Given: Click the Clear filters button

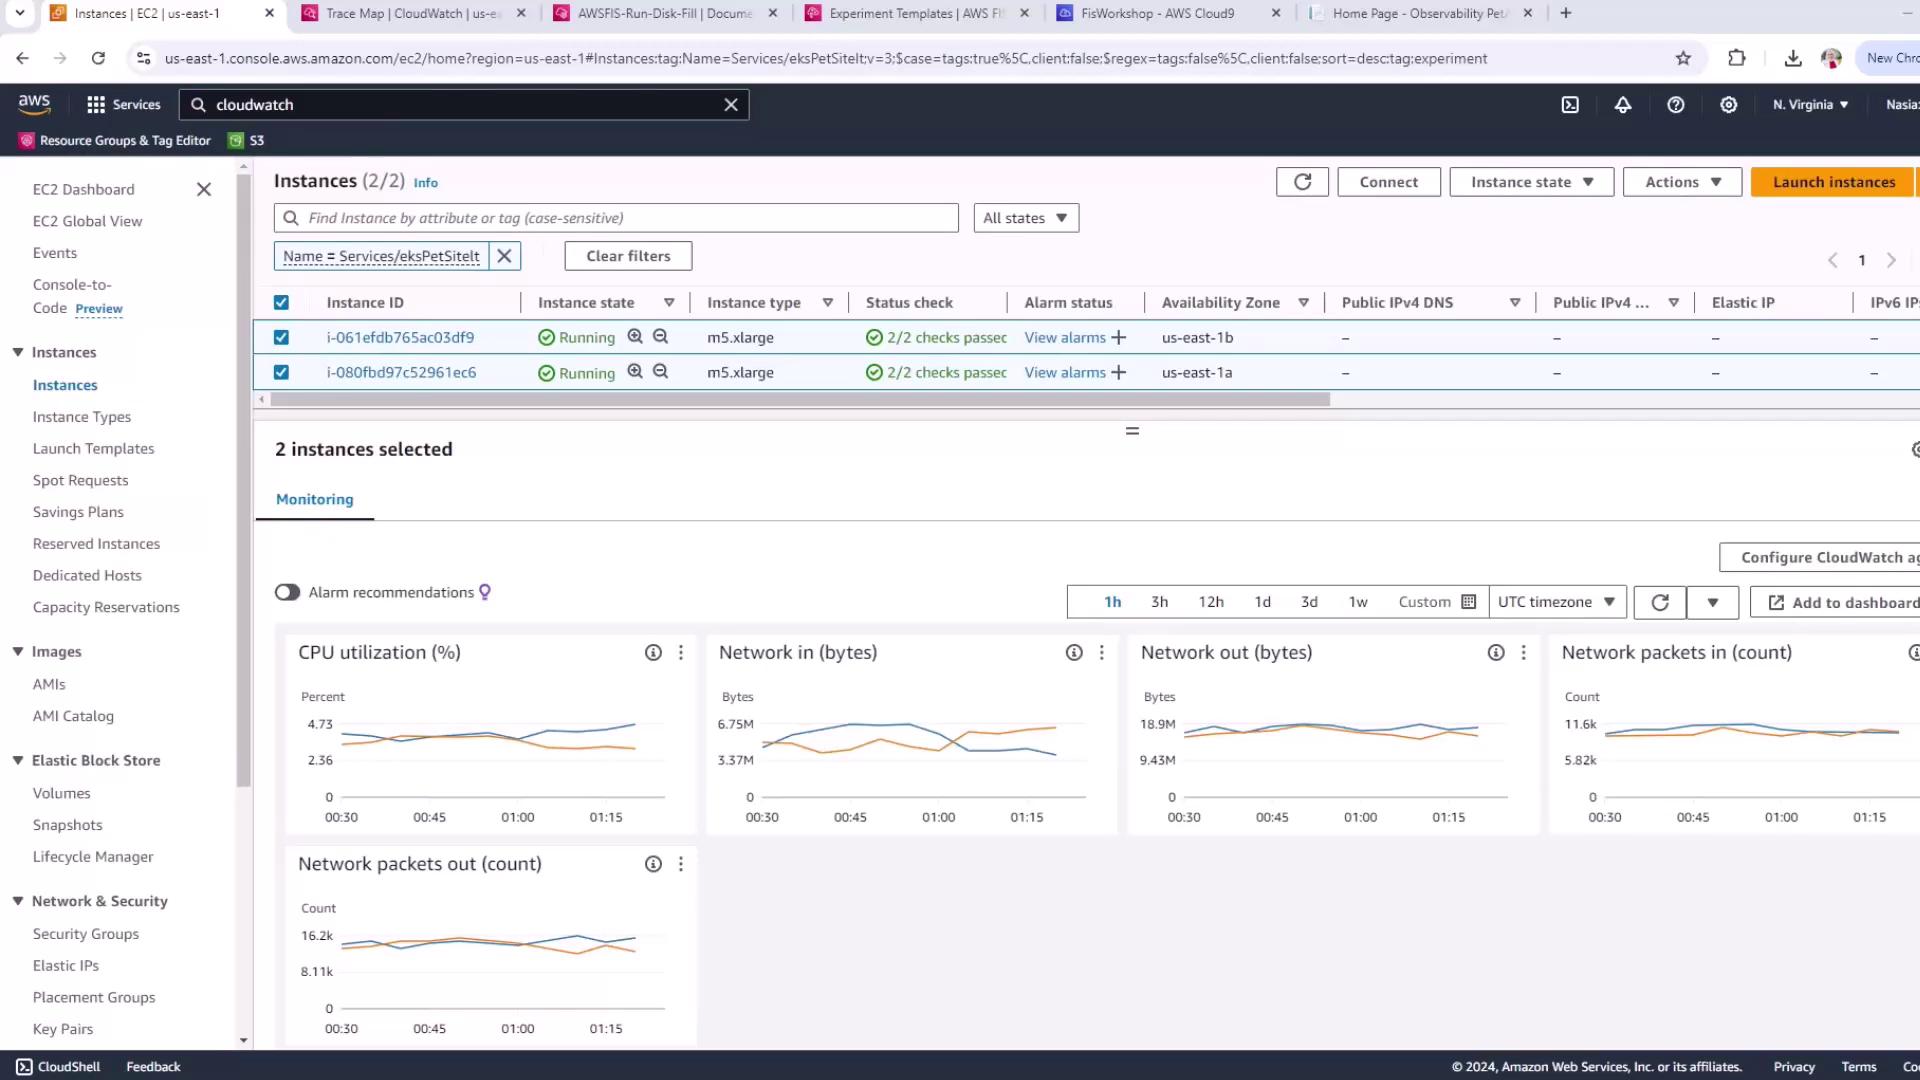Looking at the screenshot, I should 628,256.
